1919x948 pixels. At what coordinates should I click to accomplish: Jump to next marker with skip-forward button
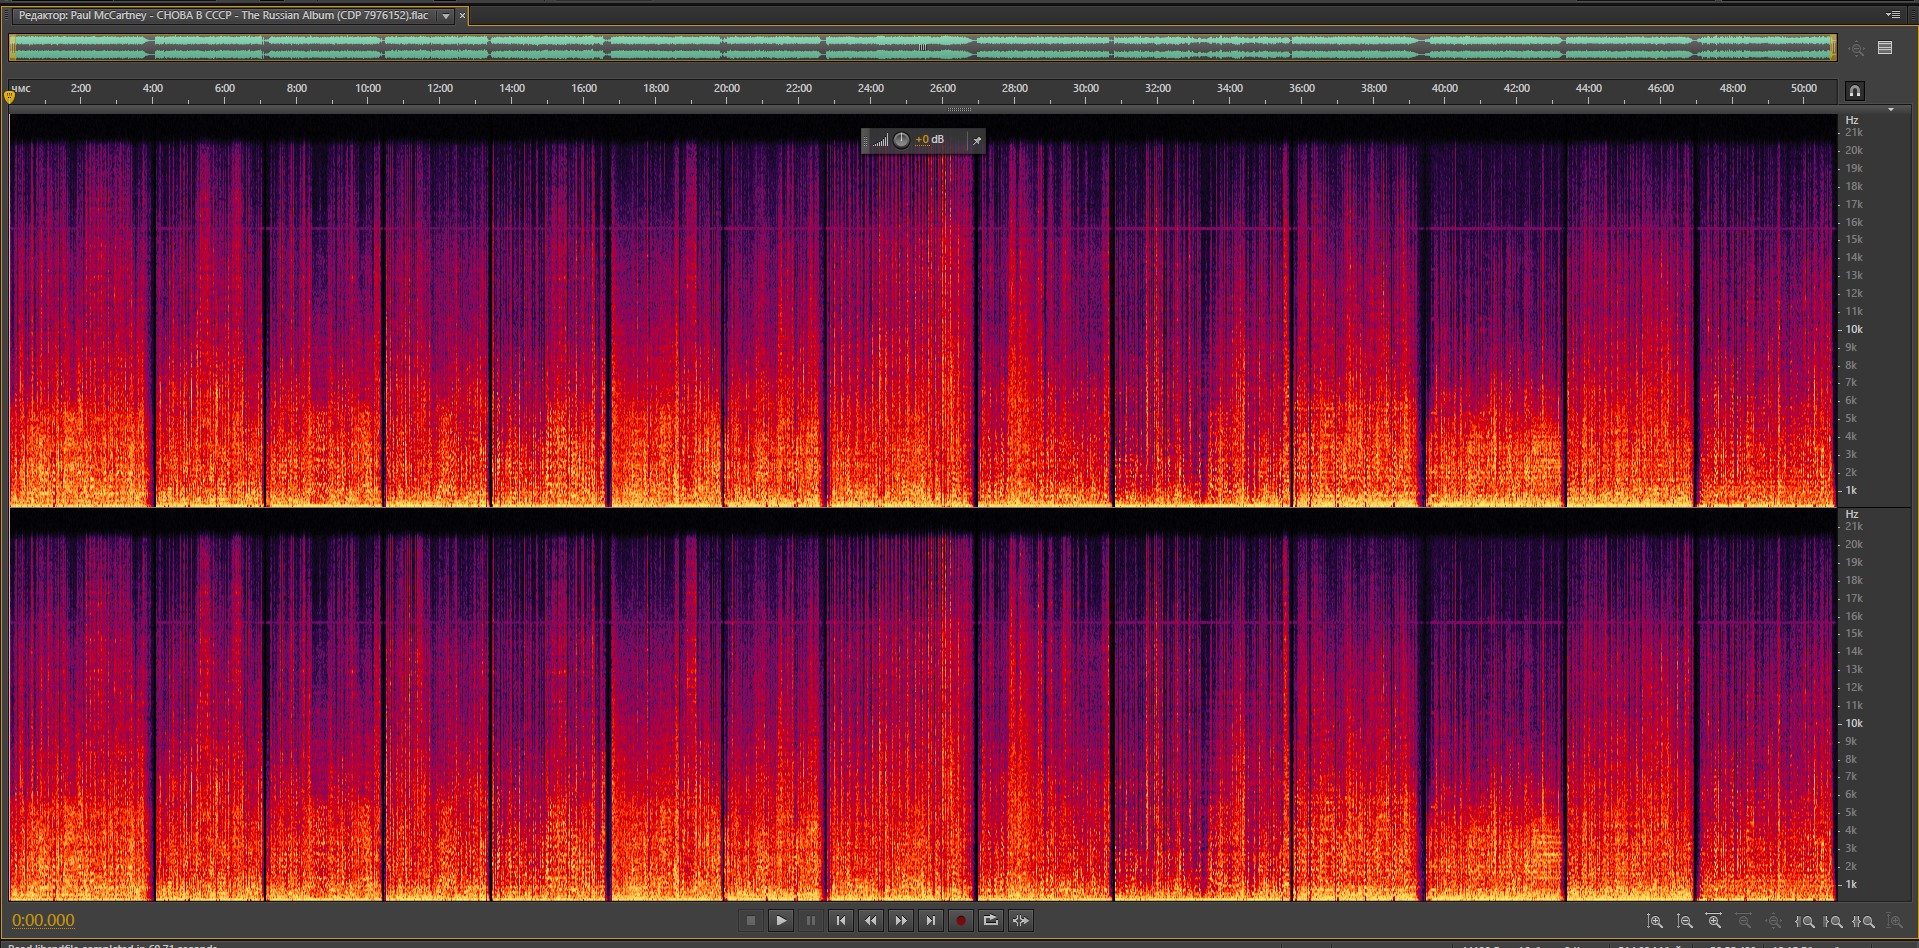[x=931, y=921]
